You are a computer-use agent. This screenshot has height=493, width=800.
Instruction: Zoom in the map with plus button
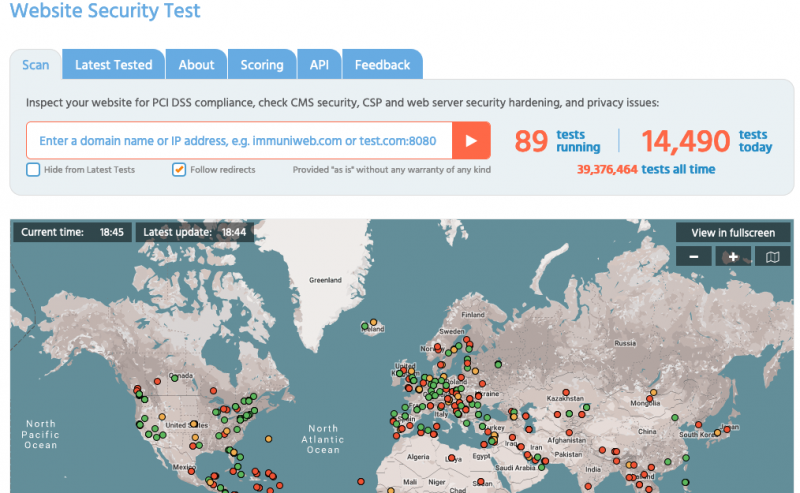point(733,257)
